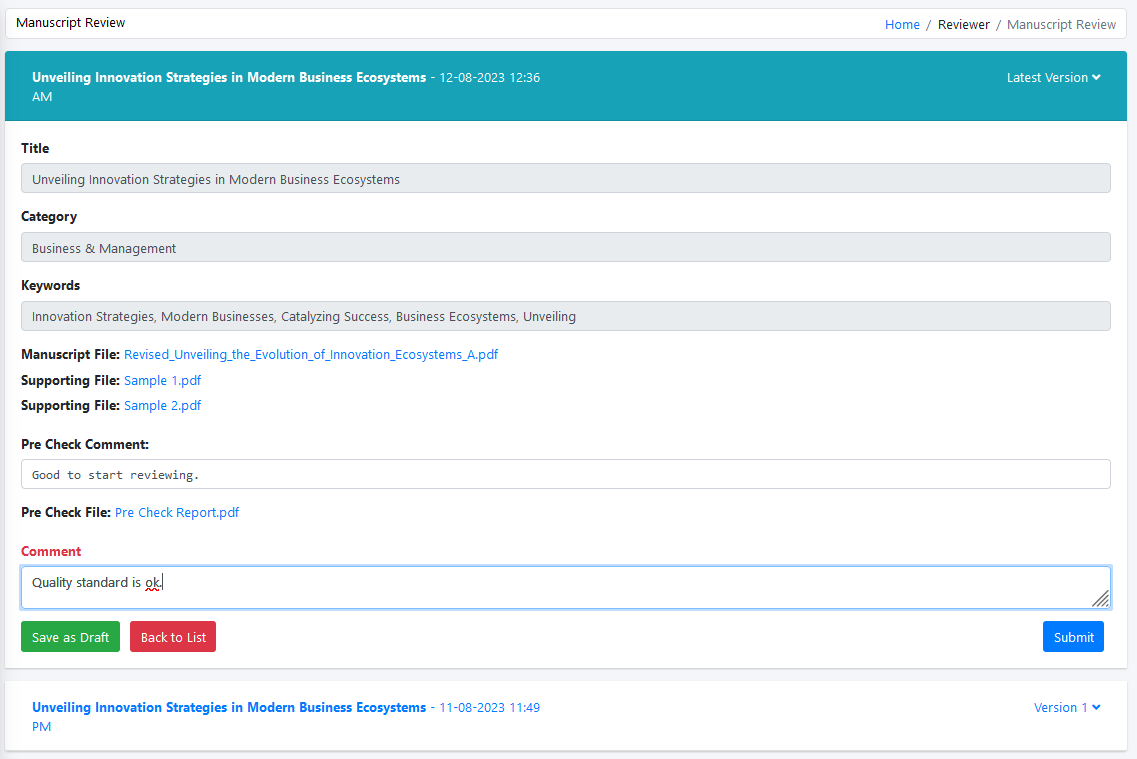The image size is (1137, 759).
Task: Expand the Latest Version dropdown
Action: [x=1053, y=77]
